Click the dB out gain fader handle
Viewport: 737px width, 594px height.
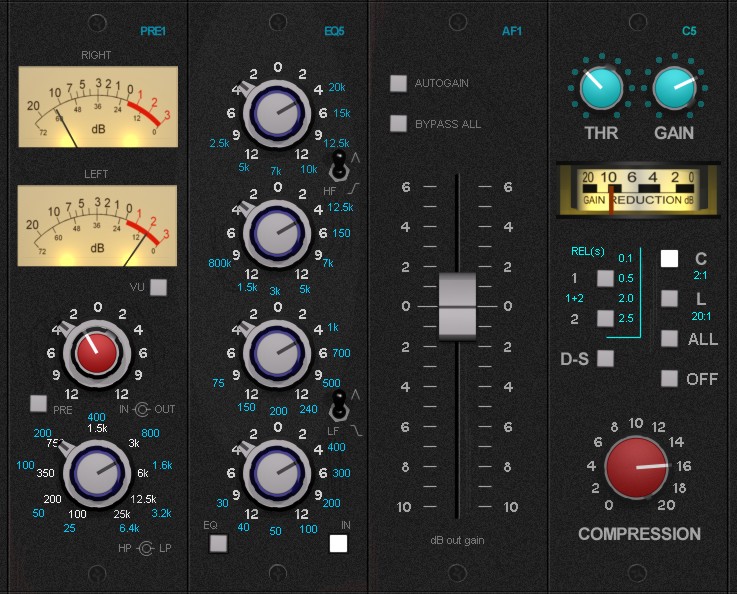click(457, 306)
